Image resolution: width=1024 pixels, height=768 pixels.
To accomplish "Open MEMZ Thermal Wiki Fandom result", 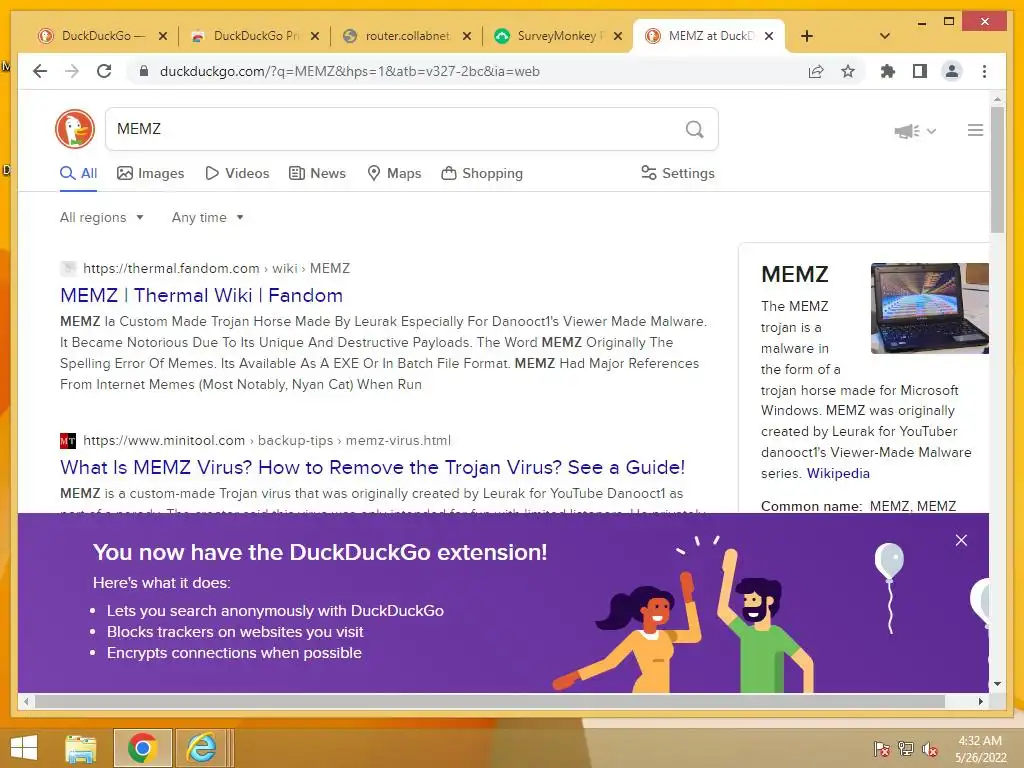I will point(201,295).
